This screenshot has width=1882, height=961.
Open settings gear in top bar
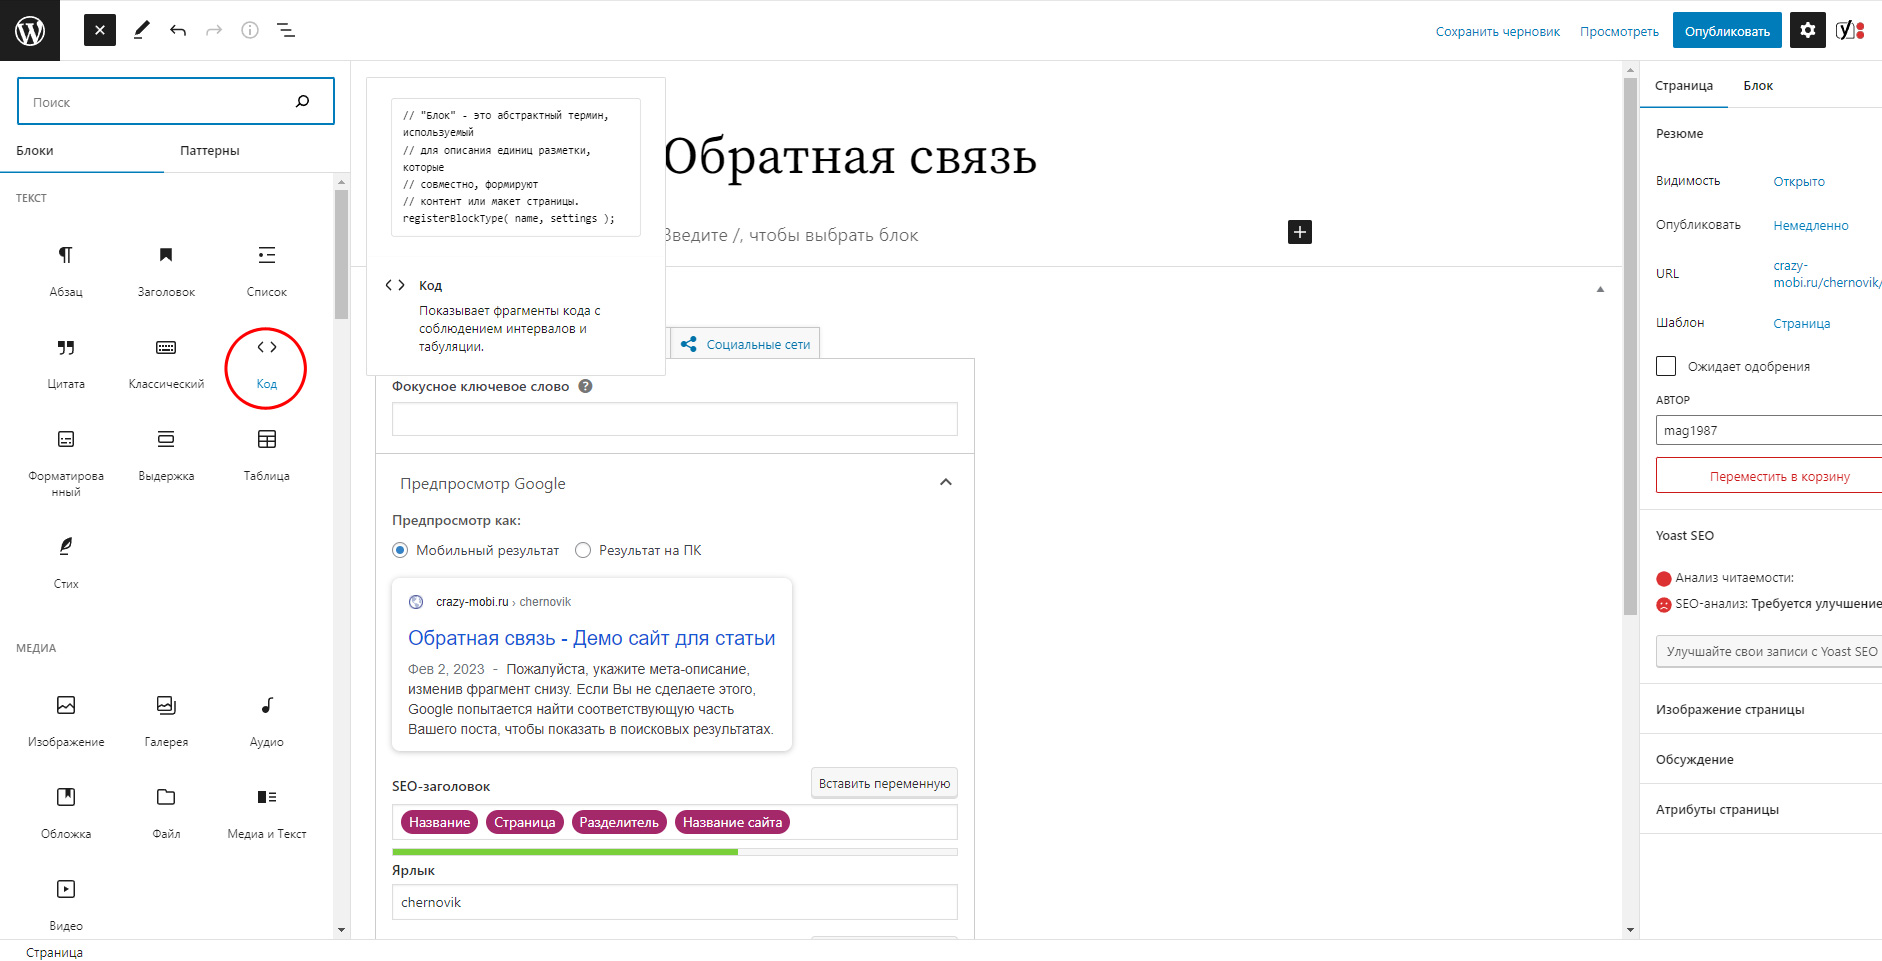click(x=1807, y=30)
